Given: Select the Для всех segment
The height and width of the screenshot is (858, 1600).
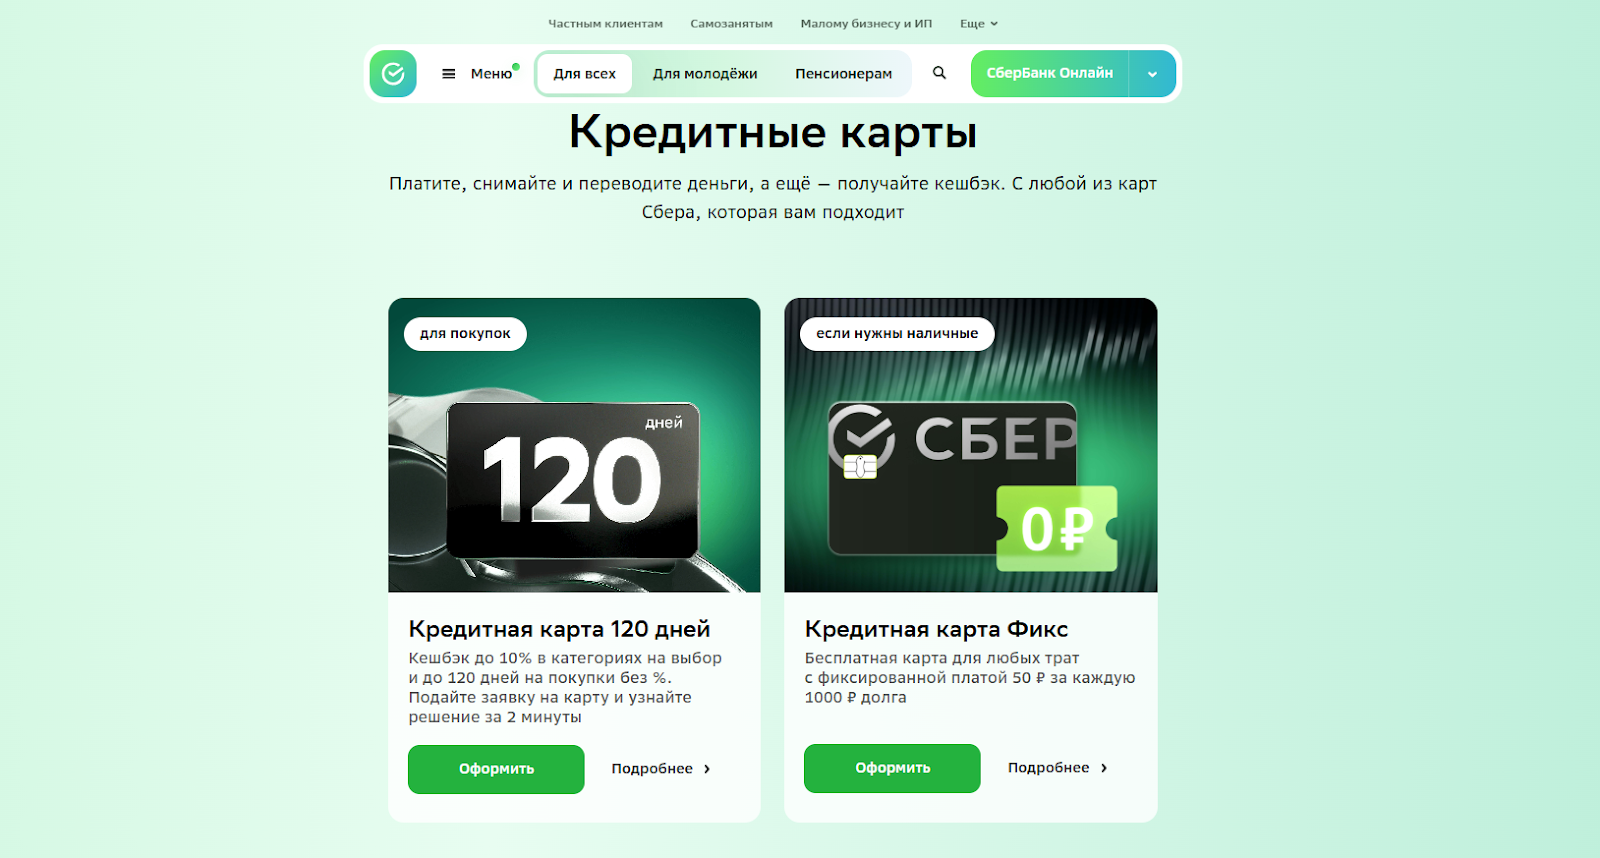Looking at the screenshot, I should click(x=585, y=74).
